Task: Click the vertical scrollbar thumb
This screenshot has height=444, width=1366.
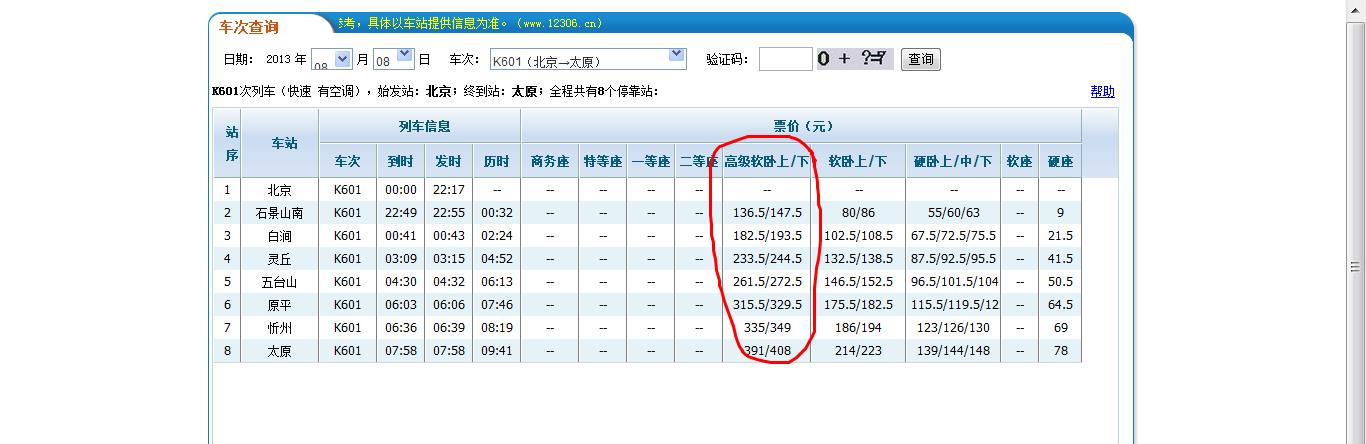Action: (x=1357, y=266)
